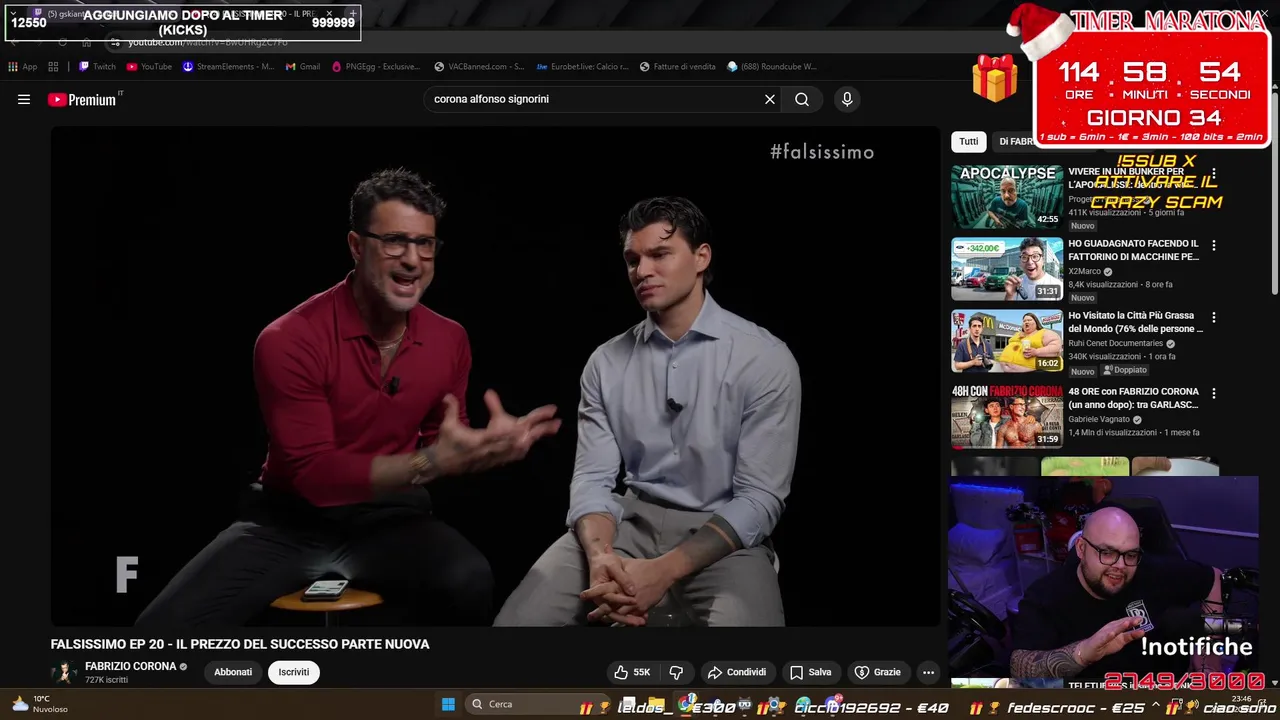This screenshot has height=720, width=1280.
Task: Like the video showing 55K
Action: point(632,672)
